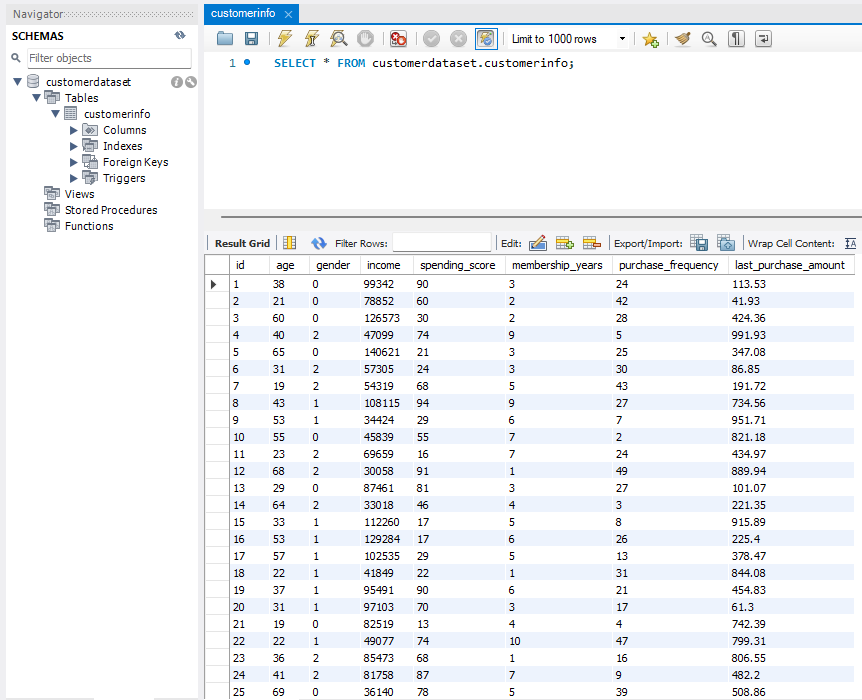The width and height of the screenshot is (862, 700).
Task: Click inside the Filter Rows field
Action: click(440, 243)
